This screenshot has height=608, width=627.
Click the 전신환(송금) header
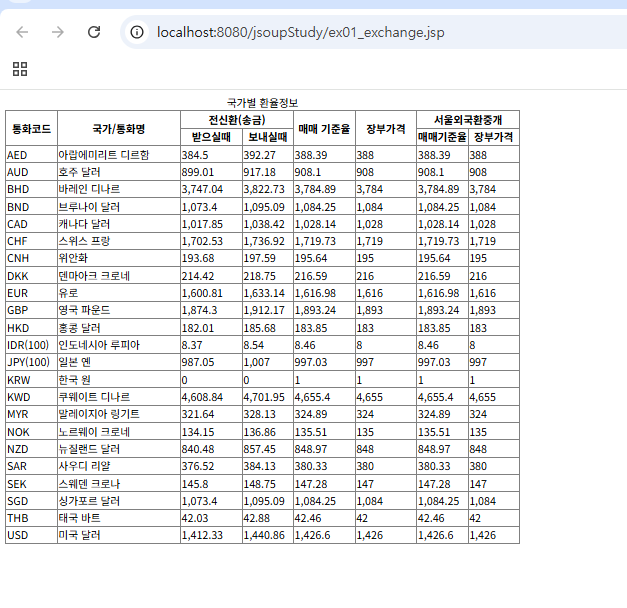click(237, 120)
